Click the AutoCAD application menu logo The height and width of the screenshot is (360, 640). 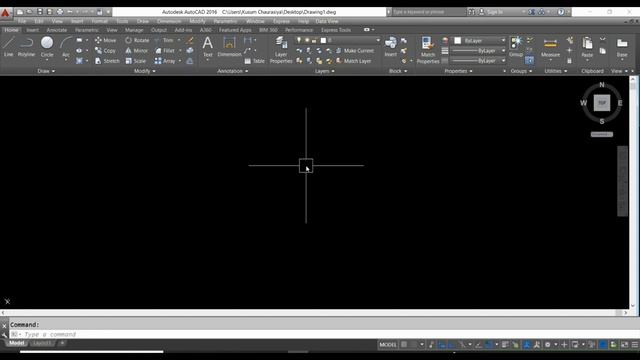pyautogui.click(x=5, y=13)
